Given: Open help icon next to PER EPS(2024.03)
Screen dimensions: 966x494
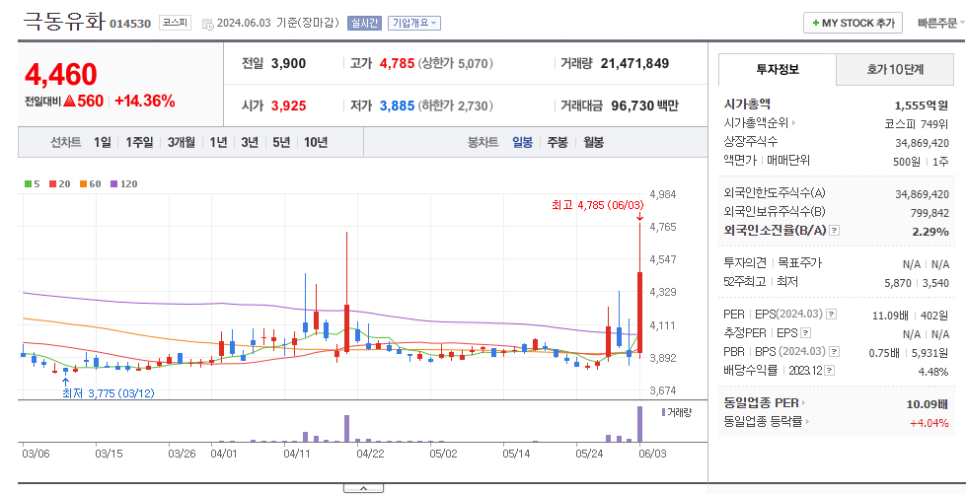Looking at the screenshot, I should 831,314.
